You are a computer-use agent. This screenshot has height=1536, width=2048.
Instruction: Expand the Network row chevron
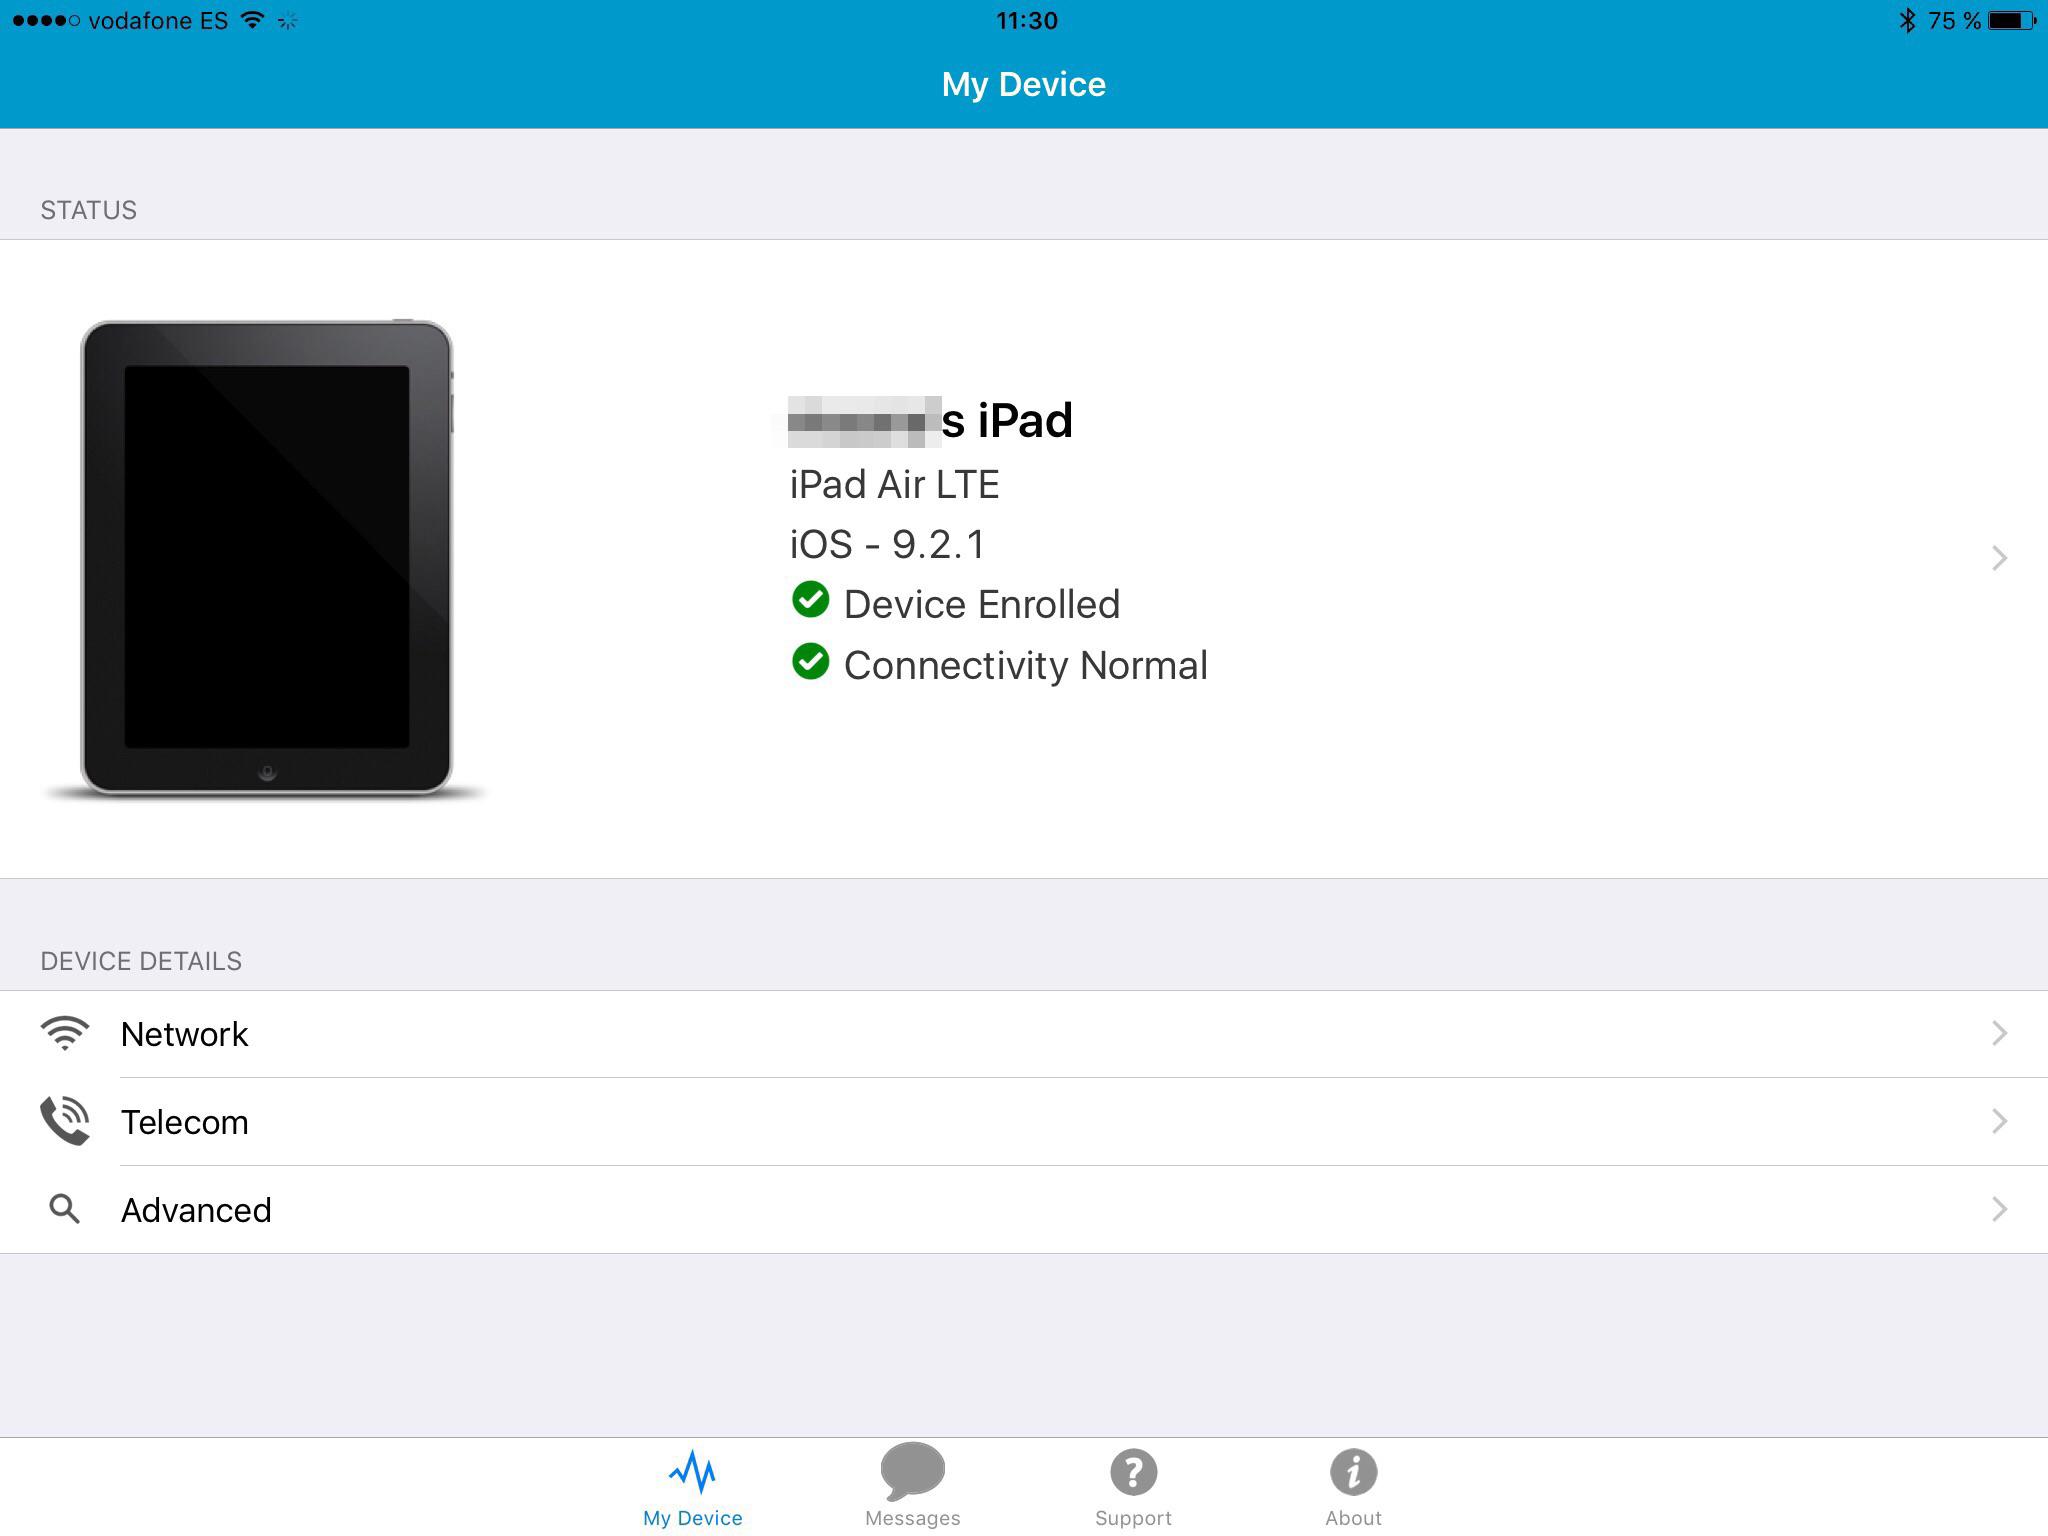1999,1033
